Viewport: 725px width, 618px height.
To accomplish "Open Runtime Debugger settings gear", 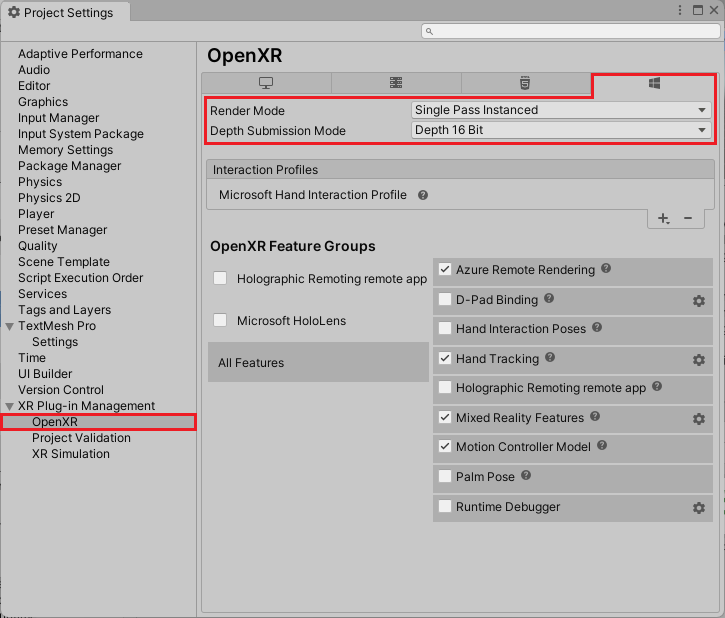I will pos(699,508).
